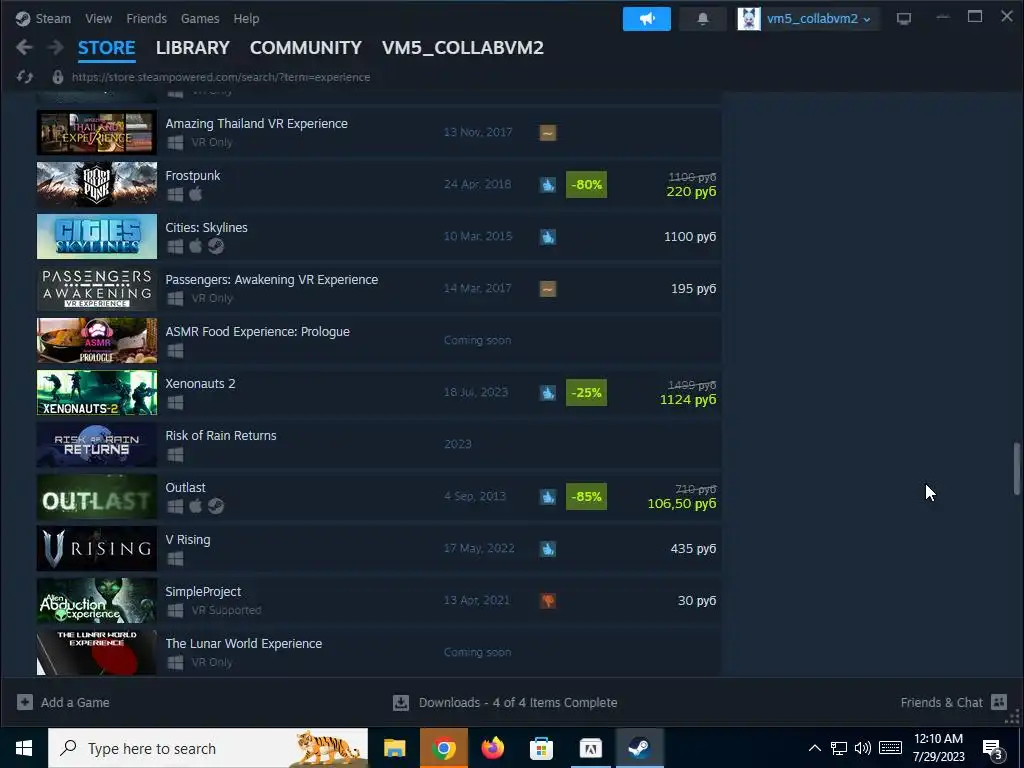Viewport: 1024px width, 768px height.
Task: Click Xenonauts 2 positive review icon
Action: click(547, 392)
